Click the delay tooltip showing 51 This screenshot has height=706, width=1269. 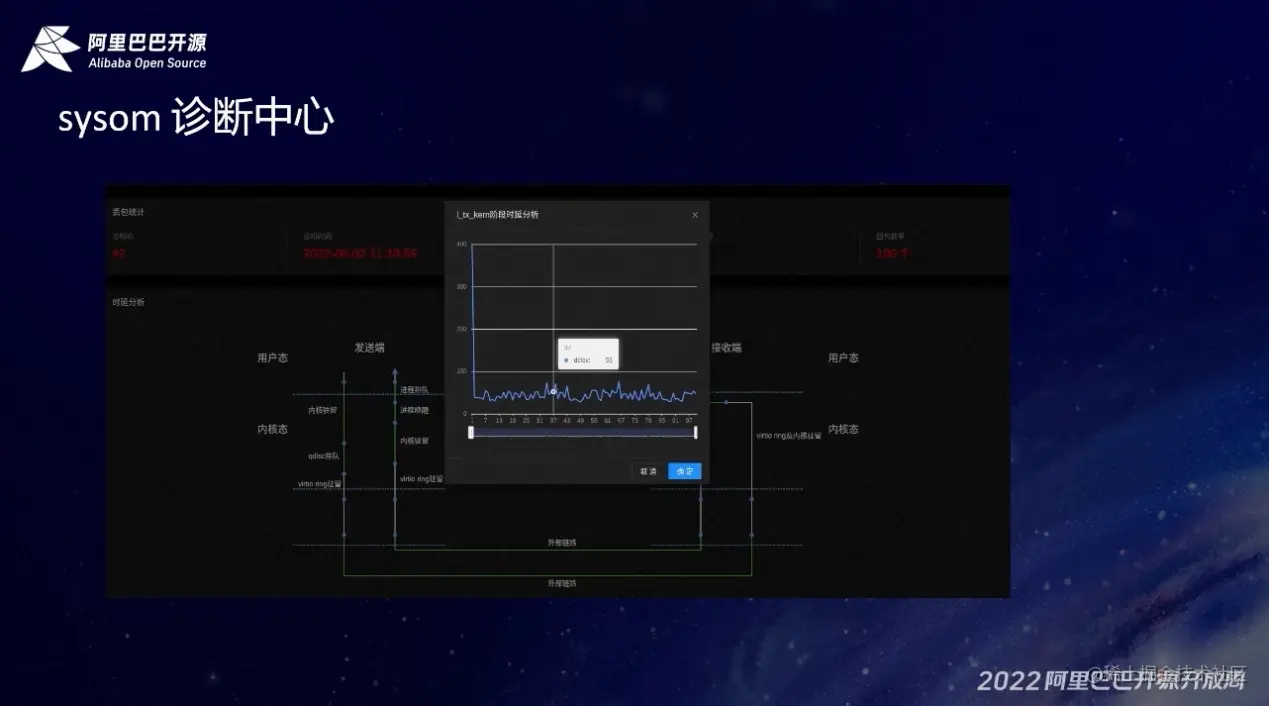click(x=588, y=354)
